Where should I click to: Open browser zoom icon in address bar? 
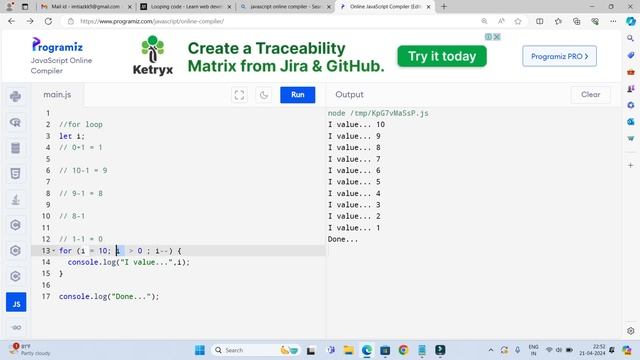(484, 21)
